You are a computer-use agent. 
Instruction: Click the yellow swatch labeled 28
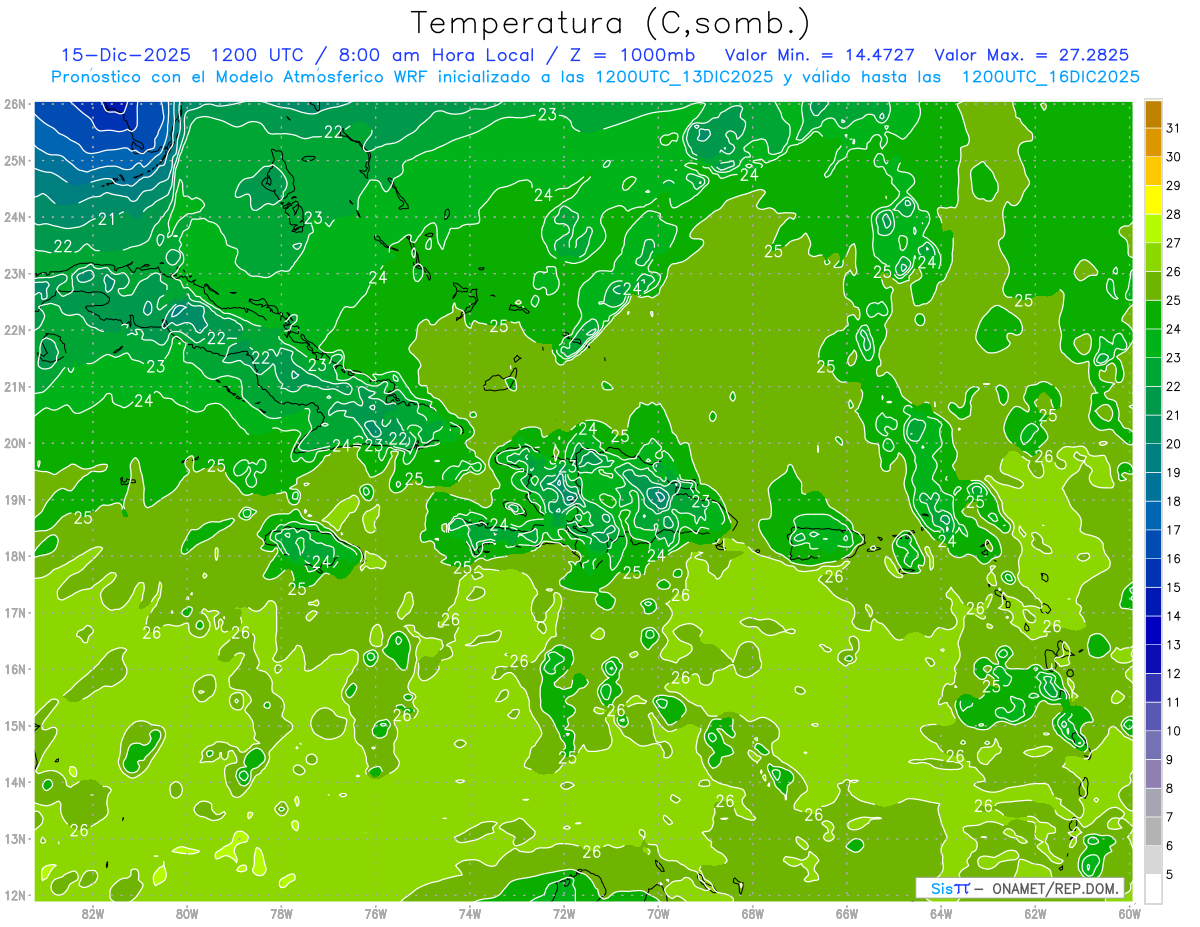(x=1153, y=200)
